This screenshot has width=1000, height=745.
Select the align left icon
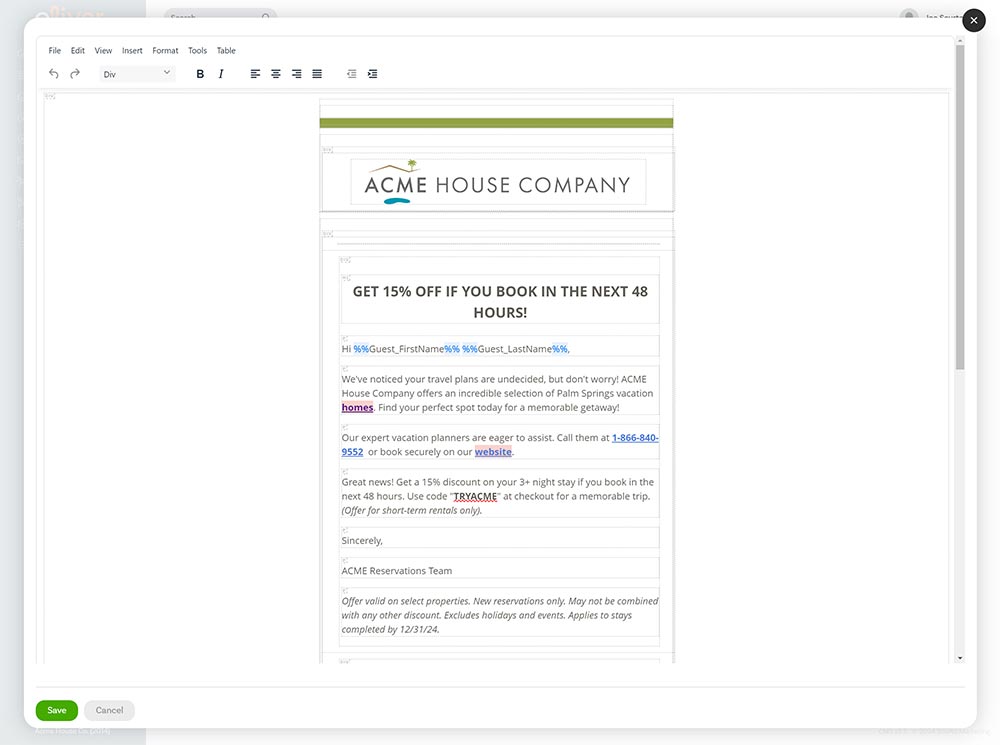click(255, 73)
